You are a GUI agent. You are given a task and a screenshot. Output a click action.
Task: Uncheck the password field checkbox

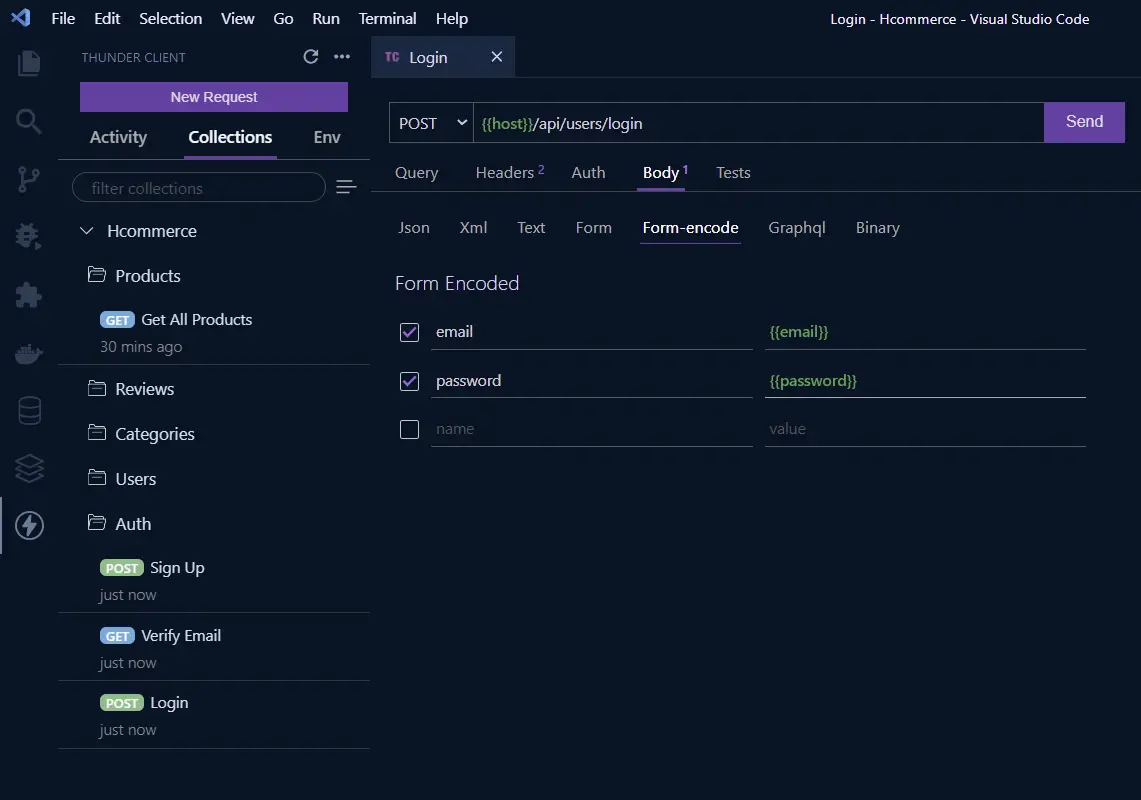click(x=410, y=381)
